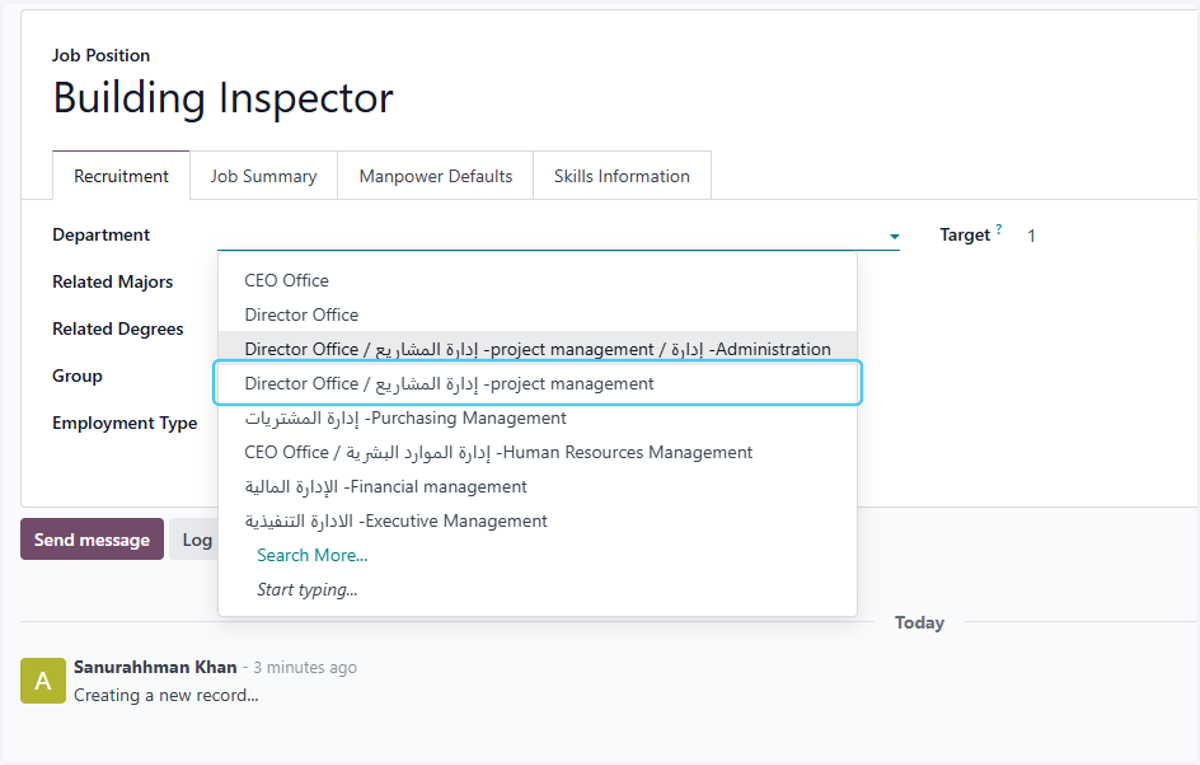The width and height of the screenshot is (1200, 765).
Task: Switch to the Skills Information tab
Action: point(622,176)
